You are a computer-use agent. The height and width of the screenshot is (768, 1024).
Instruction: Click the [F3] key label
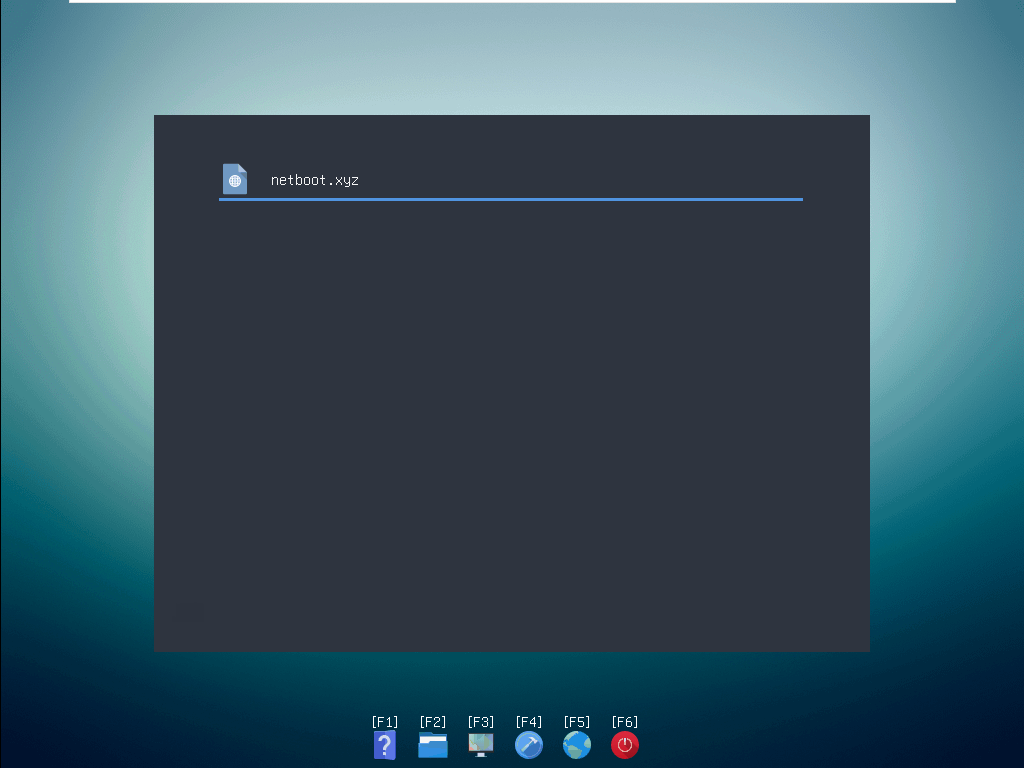click(x=481, y=722)
